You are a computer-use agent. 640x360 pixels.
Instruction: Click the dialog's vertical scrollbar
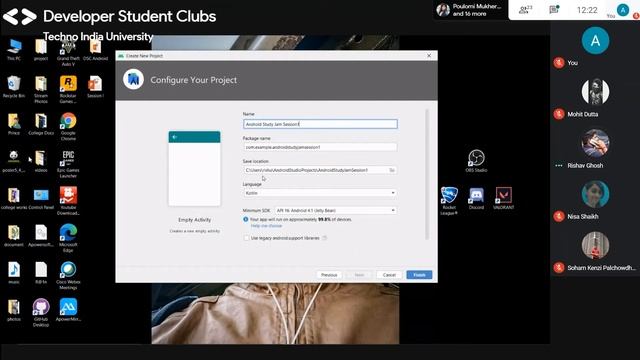pyautogui.click(x=427, y=175)
